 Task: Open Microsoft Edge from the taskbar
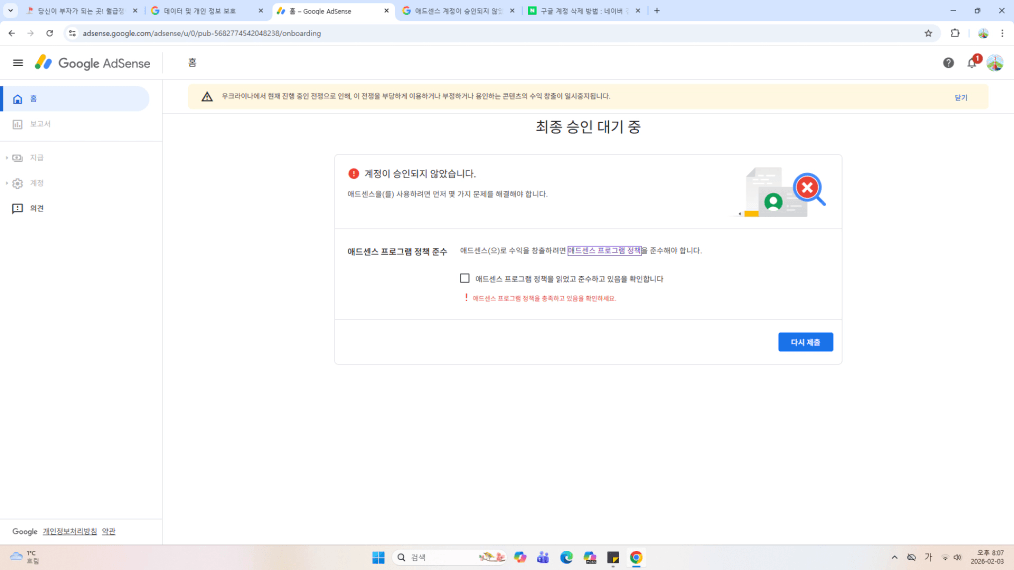pos(566,557)
